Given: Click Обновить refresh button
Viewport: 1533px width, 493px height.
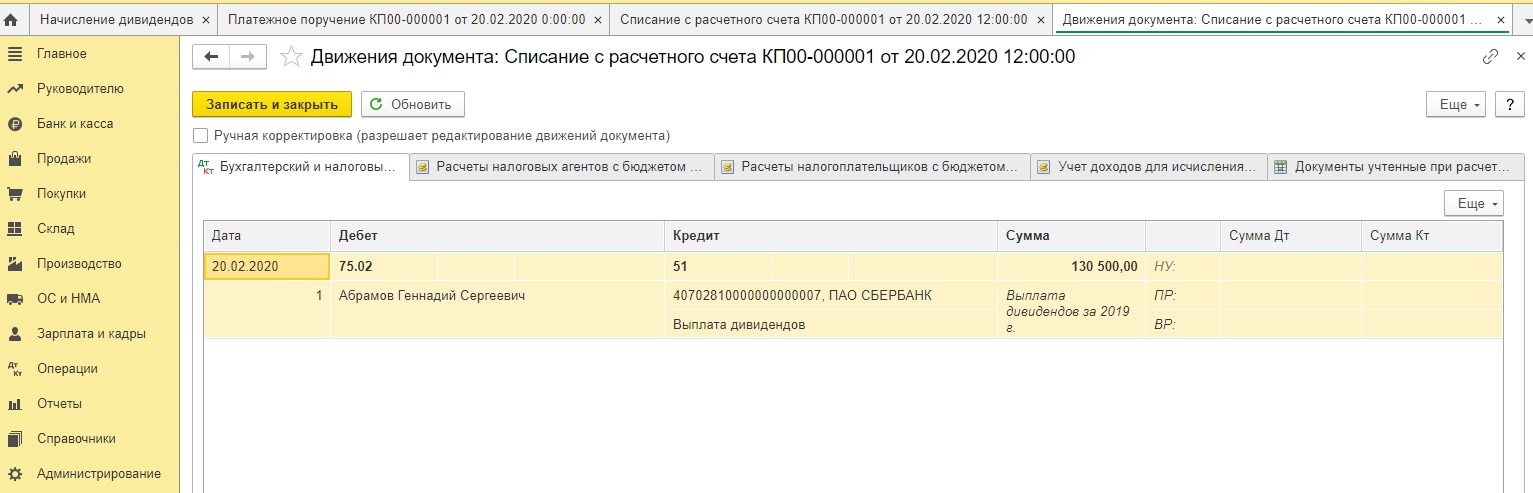Looking at the screenshot, I should [x=412, y=104].
